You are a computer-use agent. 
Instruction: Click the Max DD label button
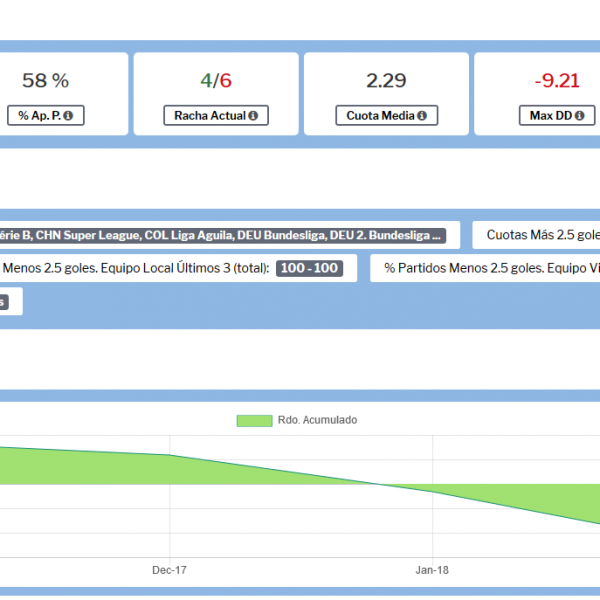[x=549, y=116]
